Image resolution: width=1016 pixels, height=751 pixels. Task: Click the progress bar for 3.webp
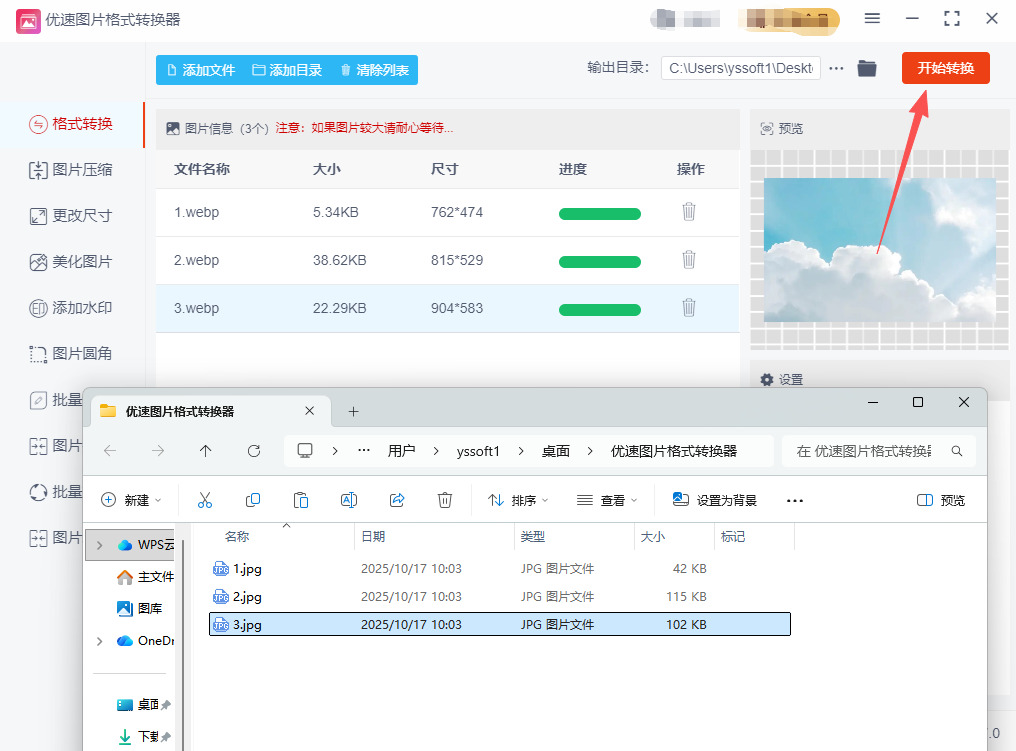pos(599,308)
